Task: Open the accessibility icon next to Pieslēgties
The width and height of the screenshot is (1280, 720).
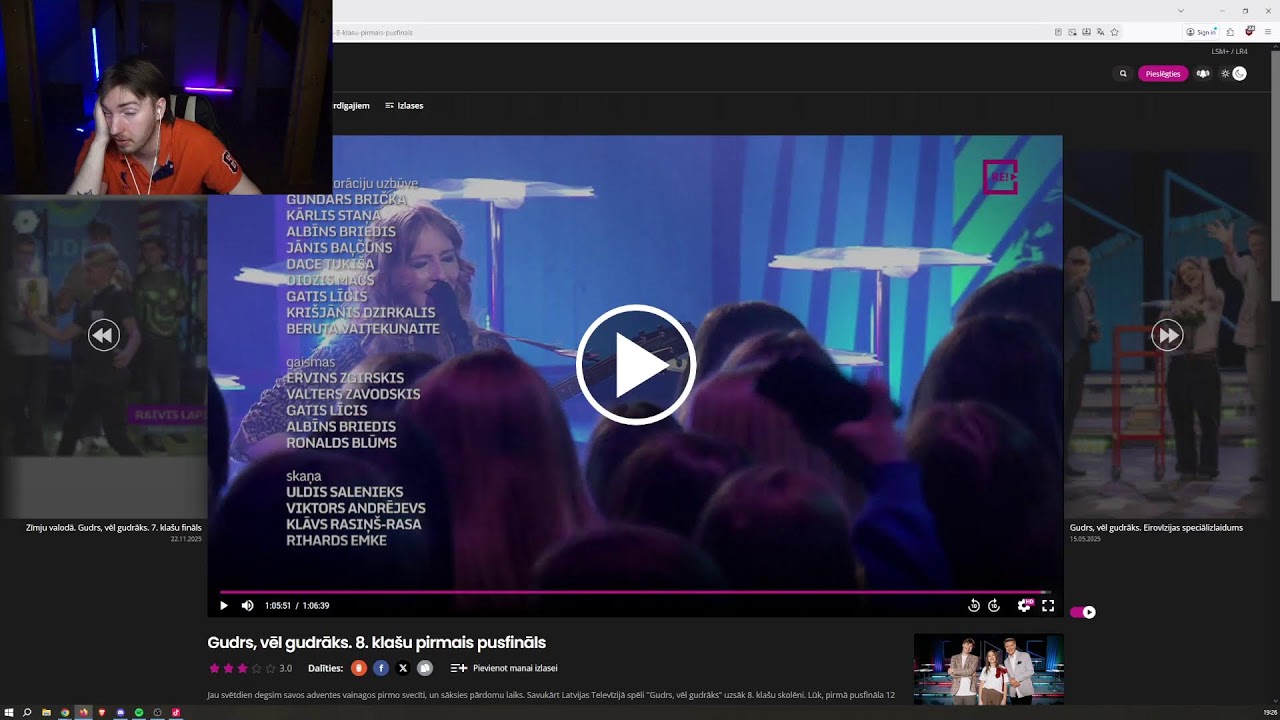Action: click(x=1203, y=73)
